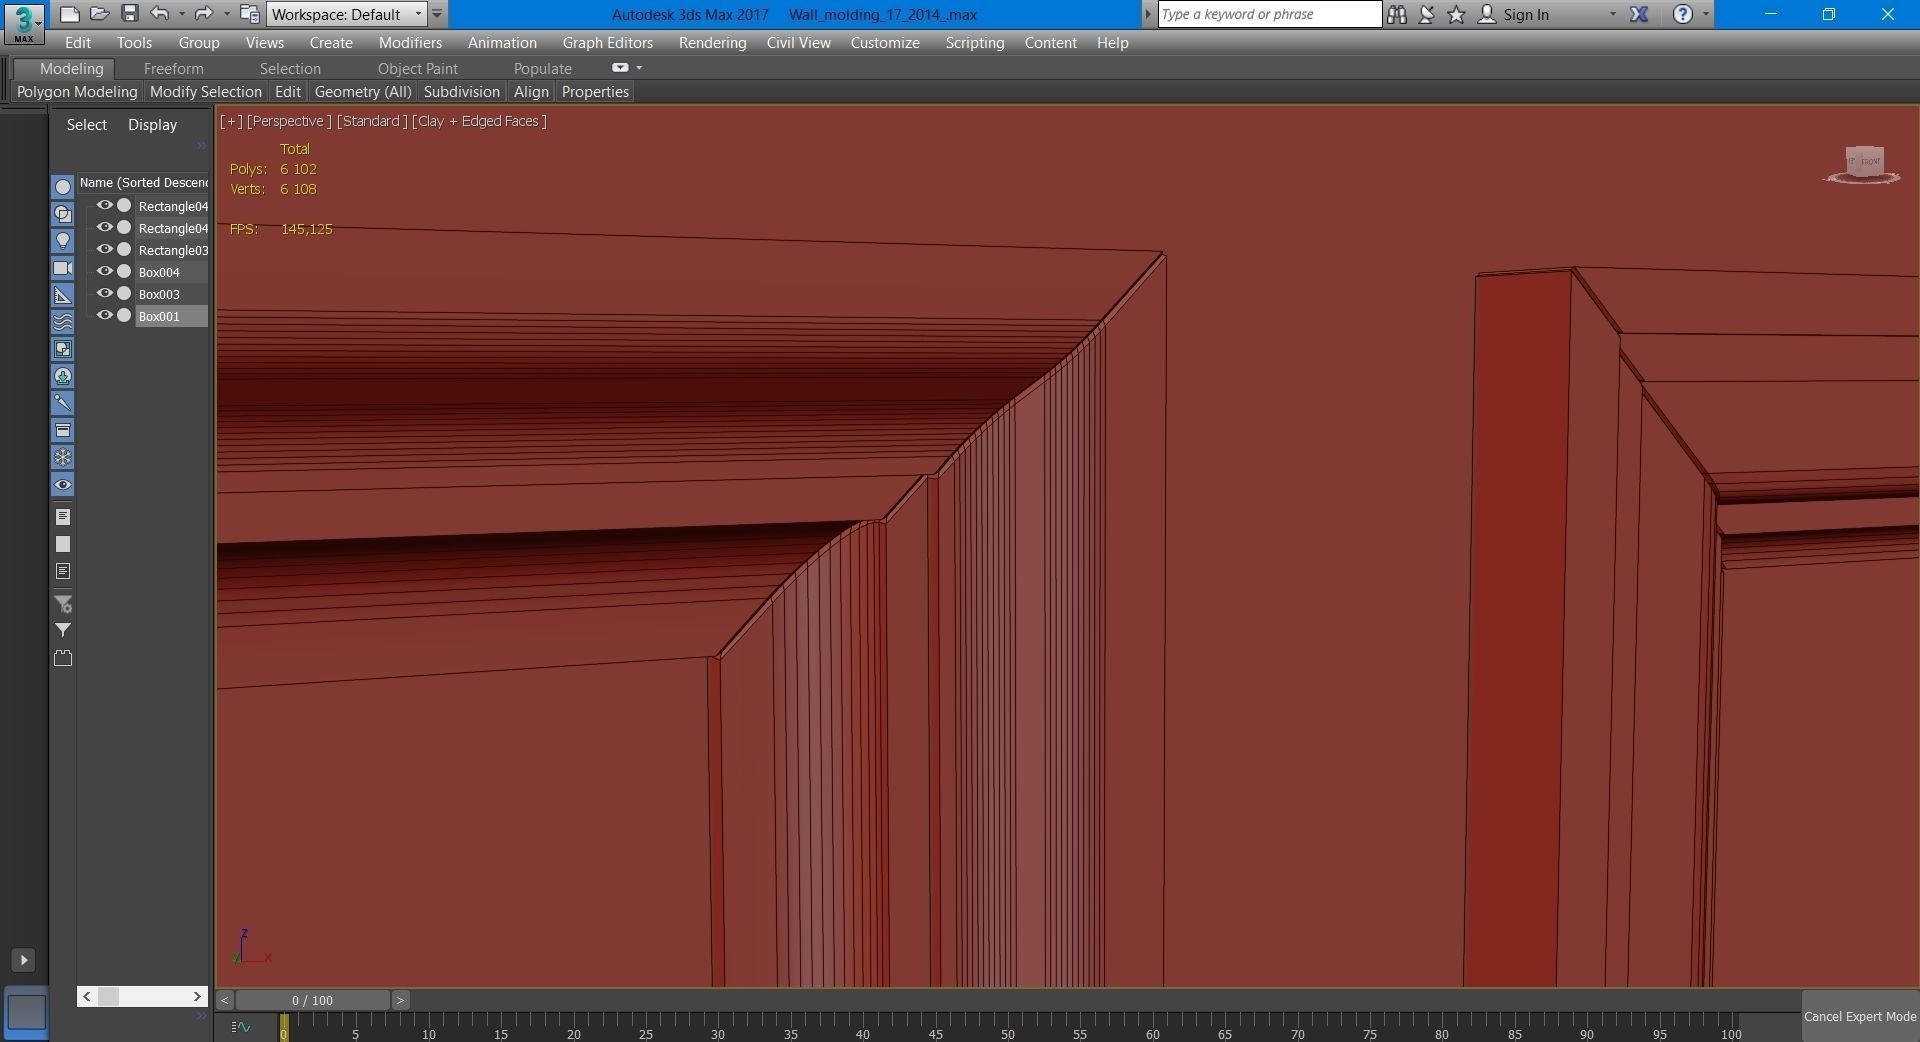Toggle Display Containers box filter icon

coord(63,430)
